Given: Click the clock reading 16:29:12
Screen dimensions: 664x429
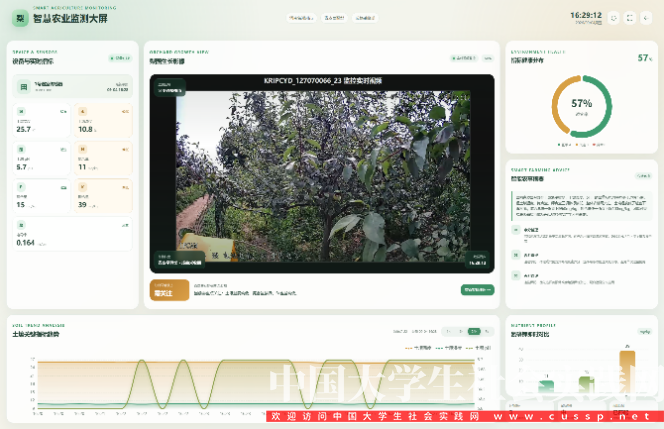Looking at the screenshot, I should [x=586, y=15].
